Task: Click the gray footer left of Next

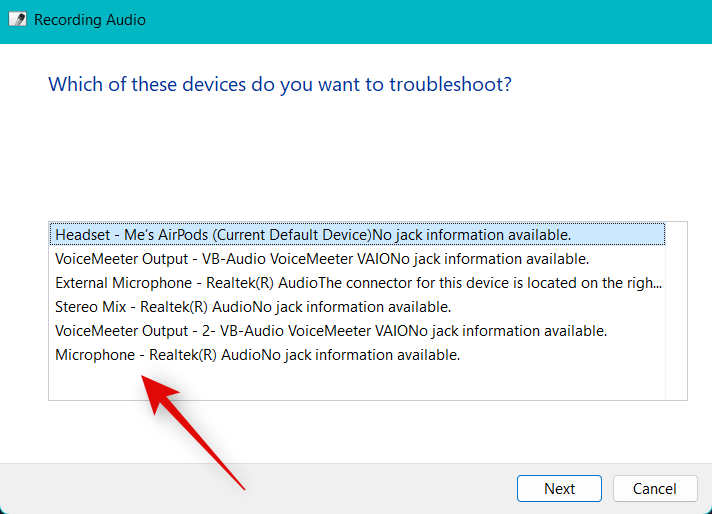Action: pyautogui.click(x=250, y=488)
